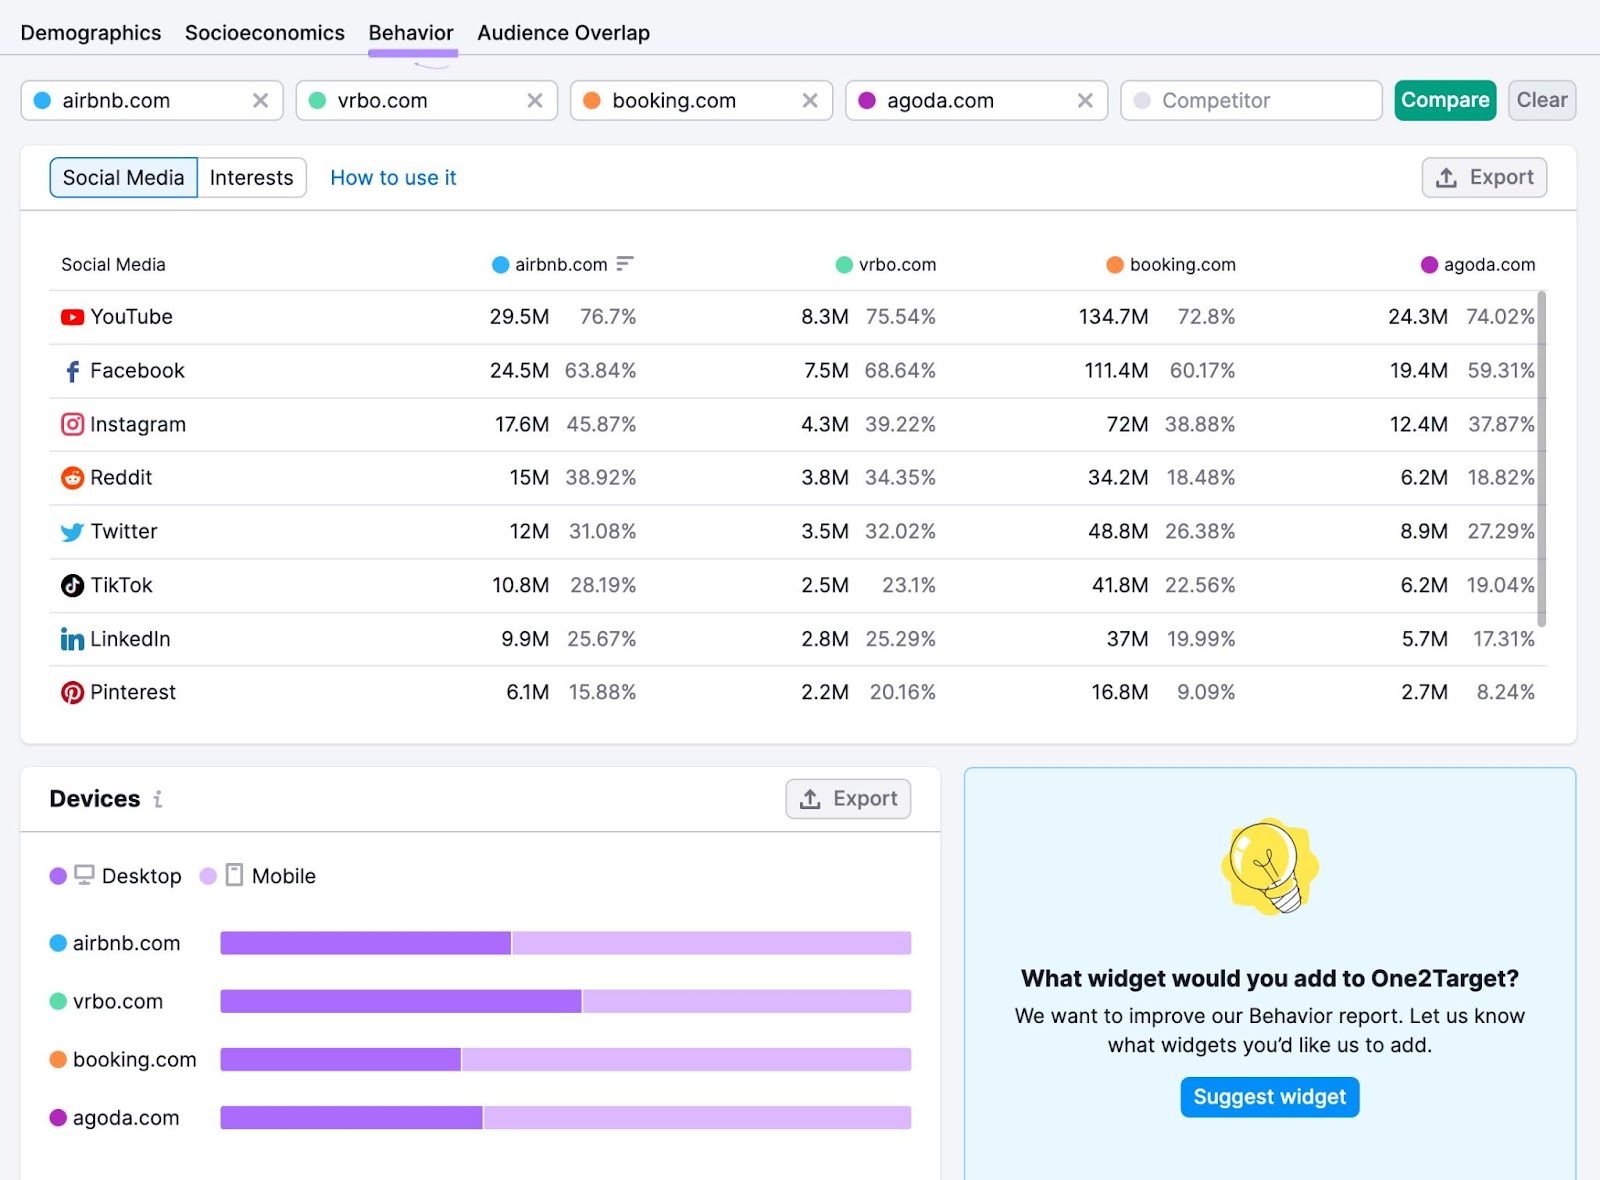The width and height of the screenshot is (1600, 1180).
Task: Click the Pinterest icon
Action: tap(71, 691)
